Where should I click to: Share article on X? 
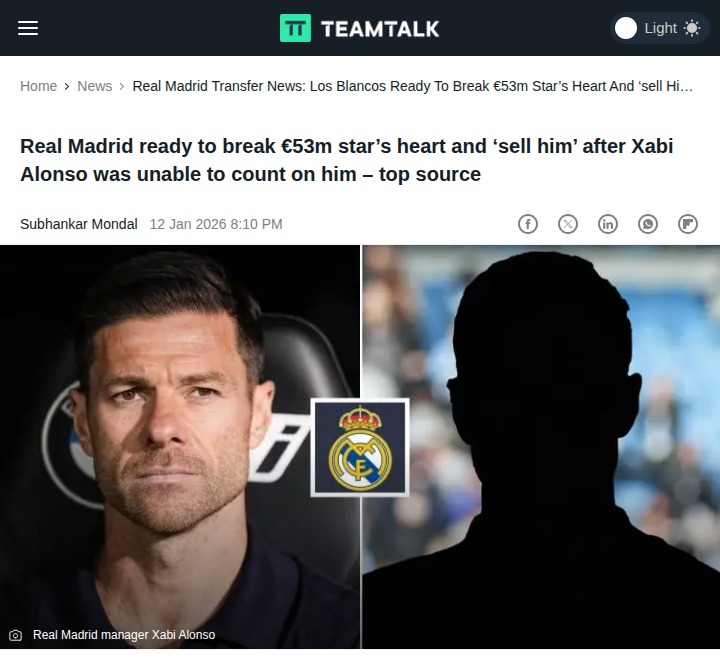tap(568, 224)
